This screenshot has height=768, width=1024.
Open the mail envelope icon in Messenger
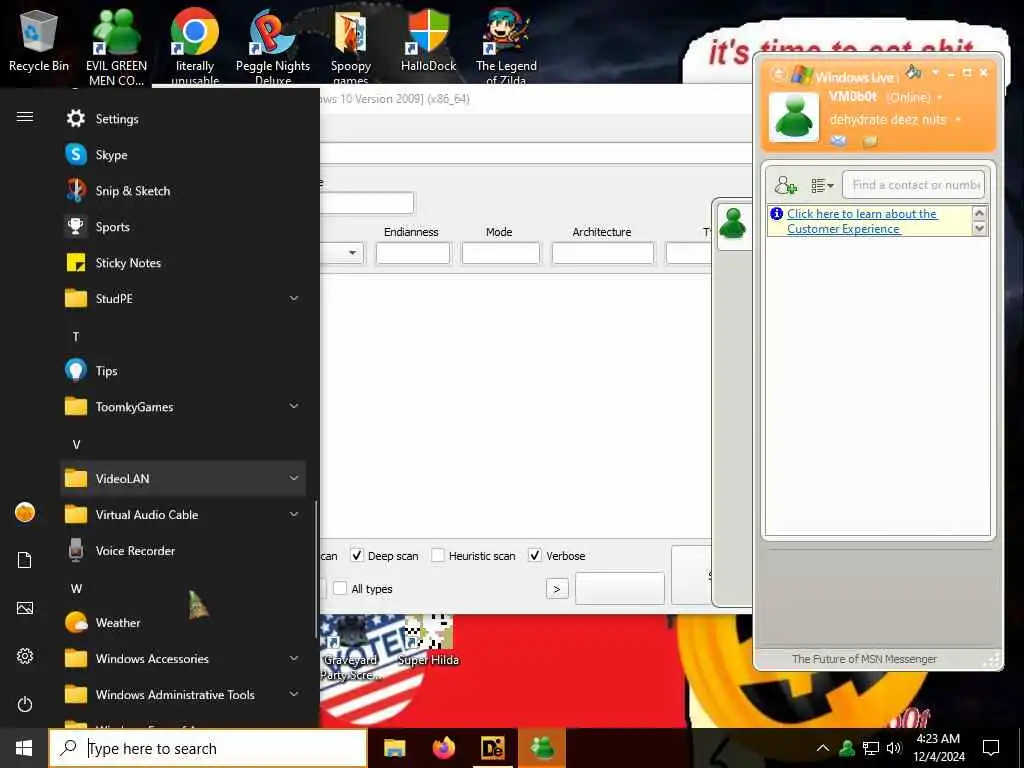click(x=839, y=141)
